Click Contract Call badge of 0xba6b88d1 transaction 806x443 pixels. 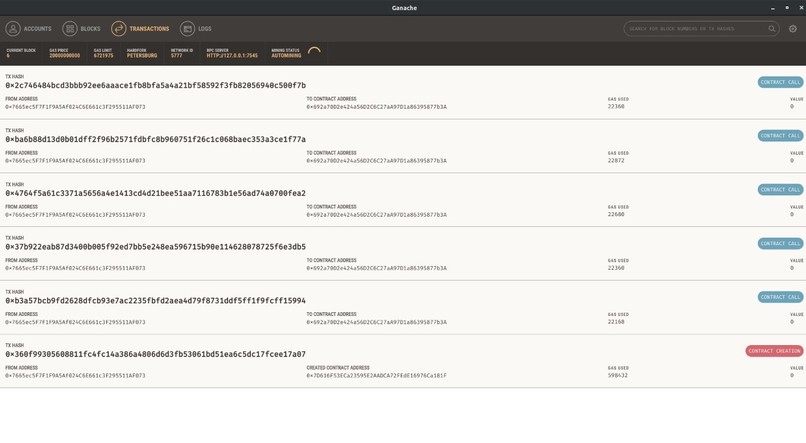click(x=780, y=136)
